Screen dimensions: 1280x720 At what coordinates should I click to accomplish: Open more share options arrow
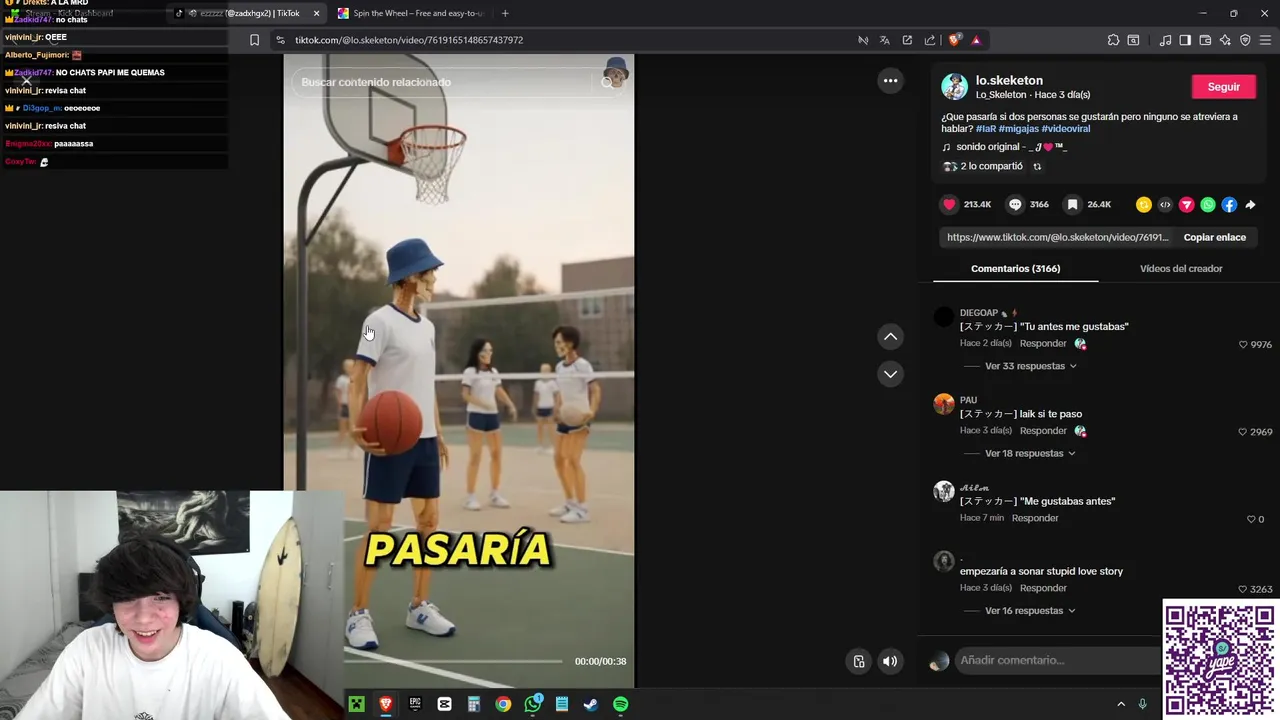1250,204
